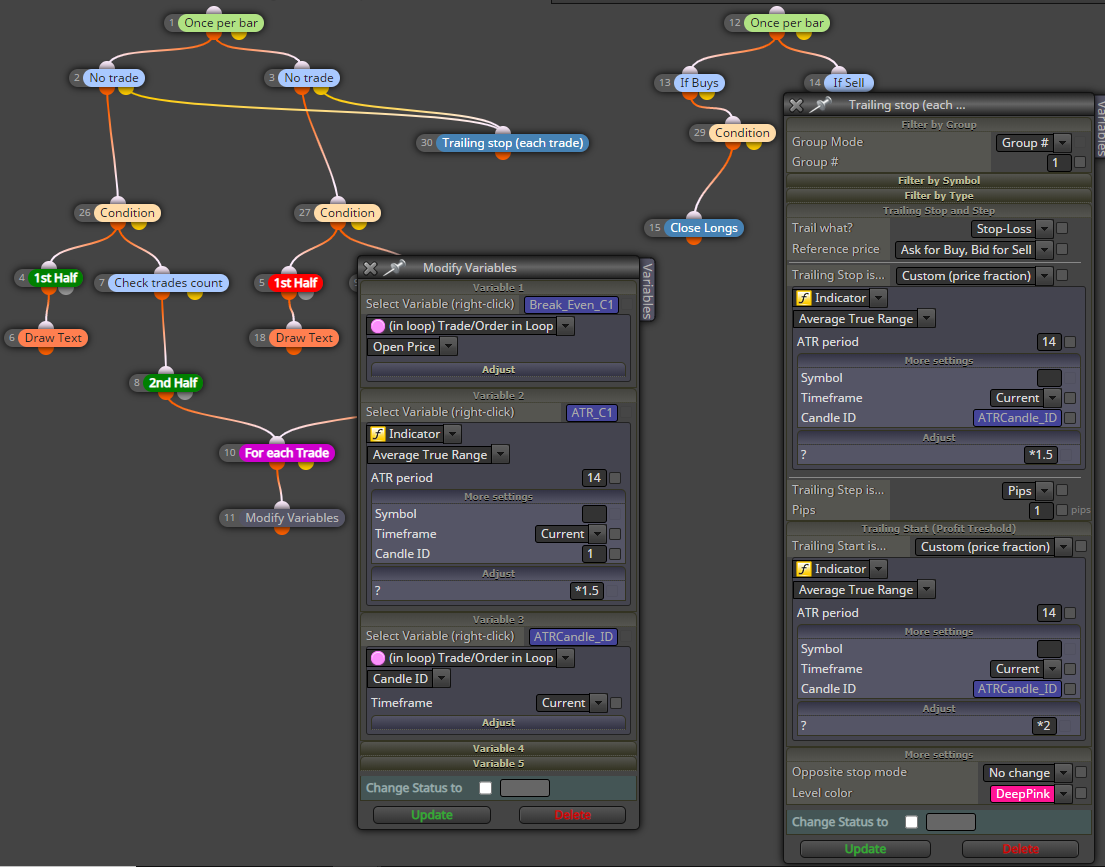Toggle checkbox beside Group # value
Screen dimensions: 1105x867
click(x=1080, y=162)
